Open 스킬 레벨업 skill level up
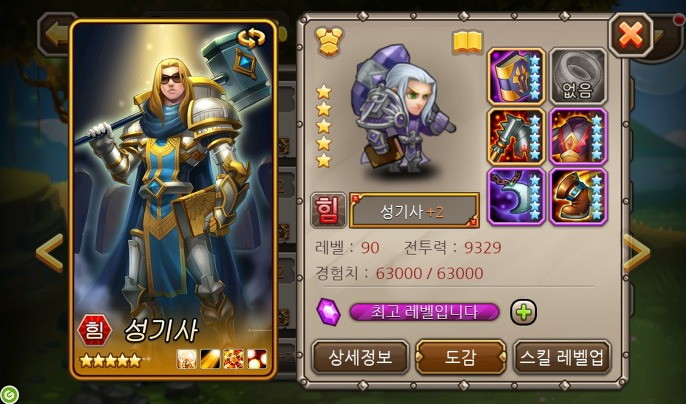 pos(562,358)
